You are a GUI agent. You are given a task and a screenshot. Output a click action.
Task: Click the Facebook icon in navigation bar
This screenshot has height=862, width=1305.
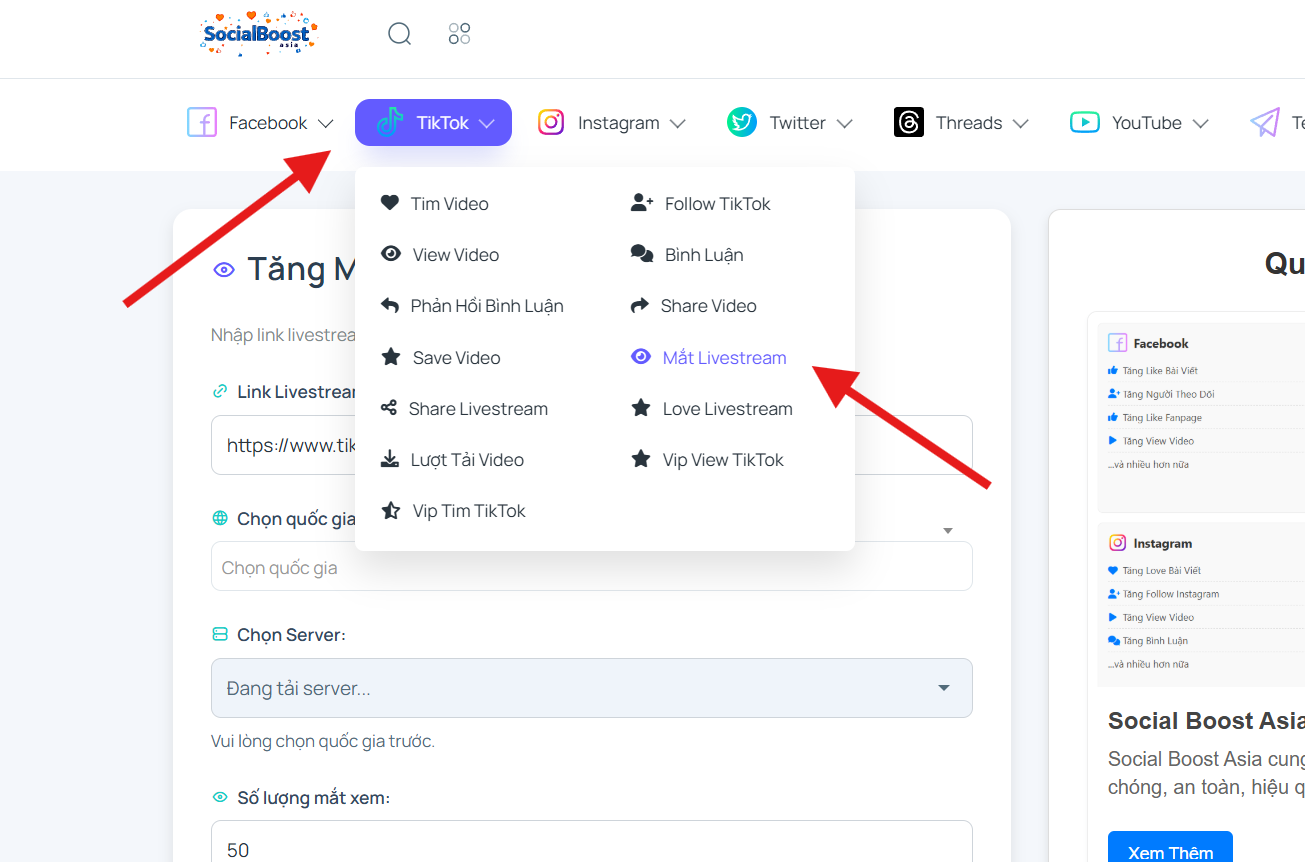pyautogui.click(x=202, y=123)
